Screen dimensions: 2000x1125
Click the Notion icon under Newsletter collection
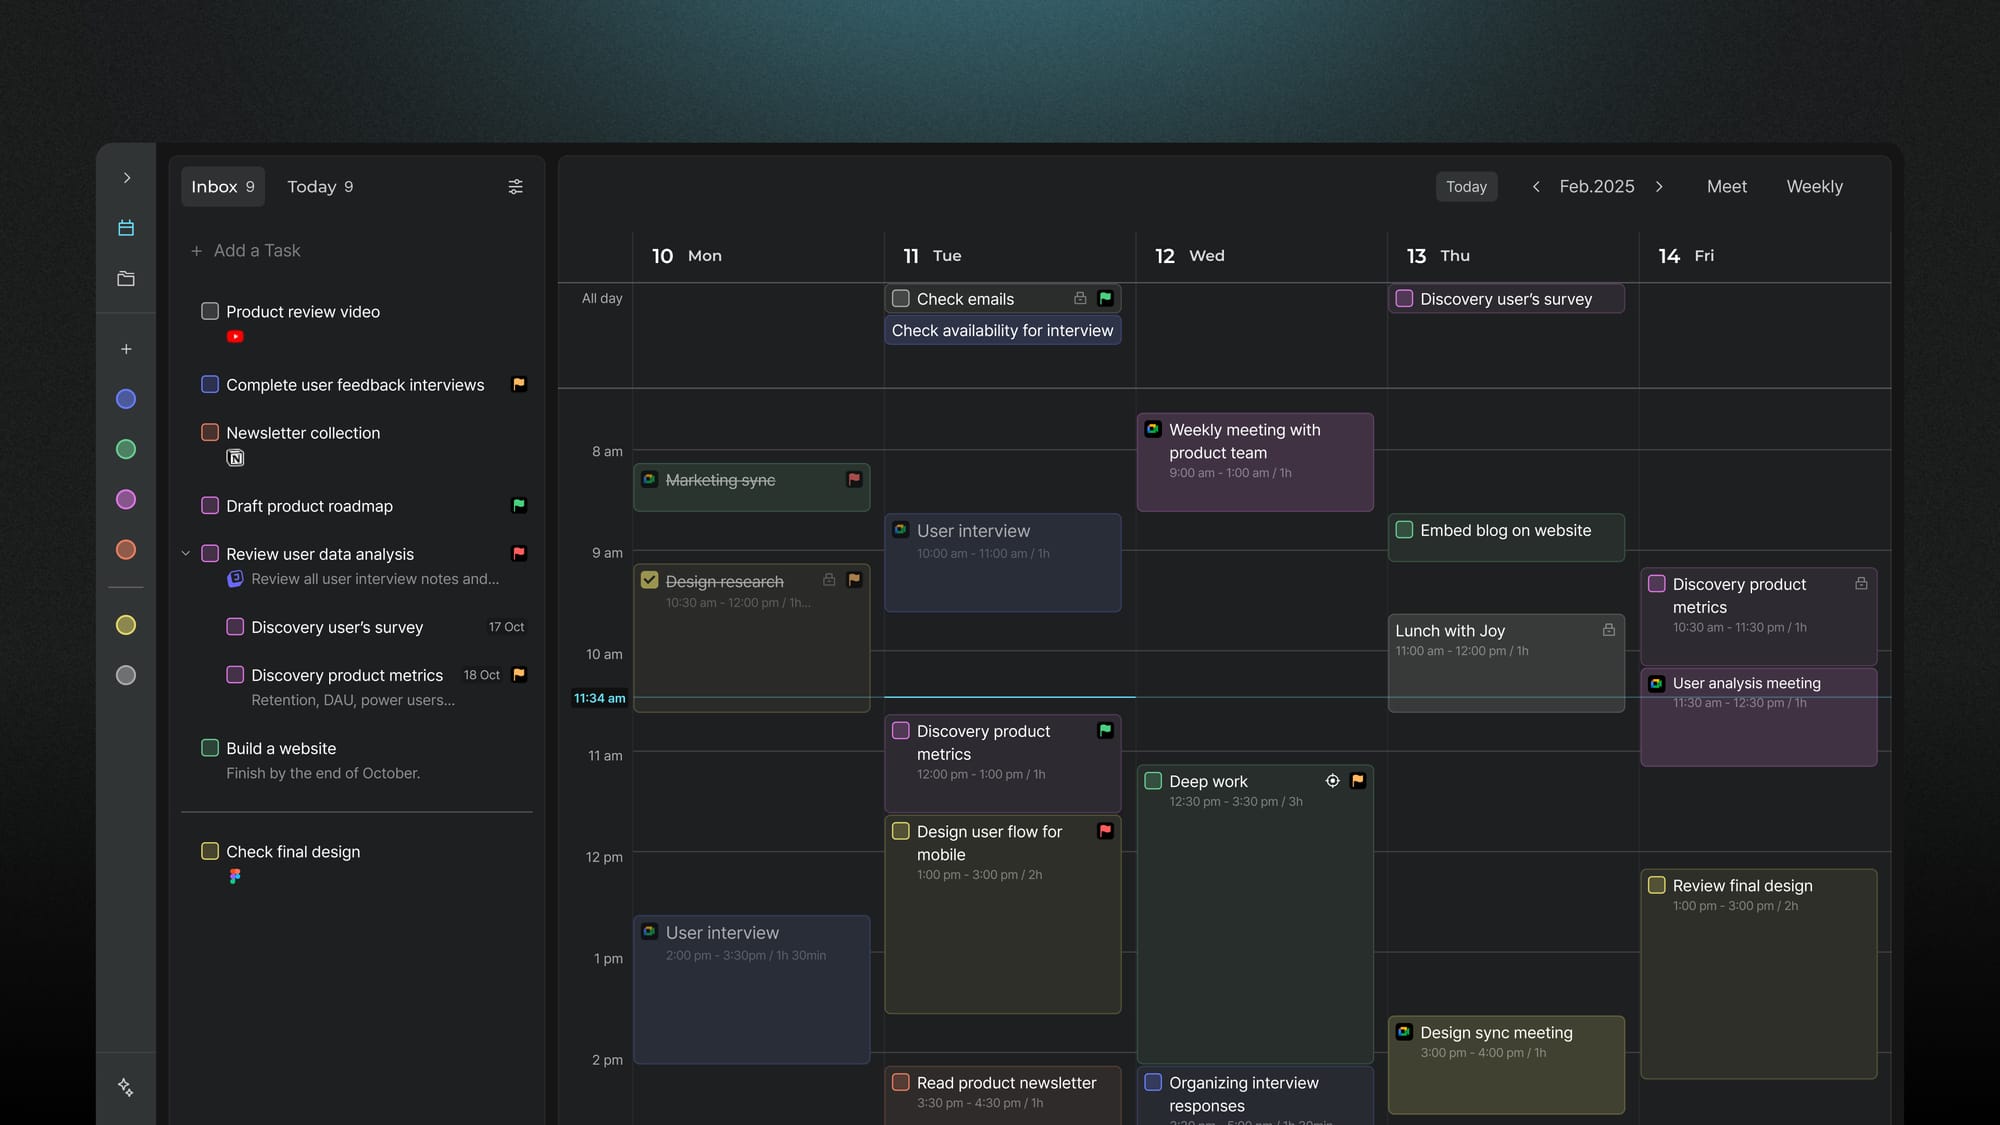click(x=235, y=458)
